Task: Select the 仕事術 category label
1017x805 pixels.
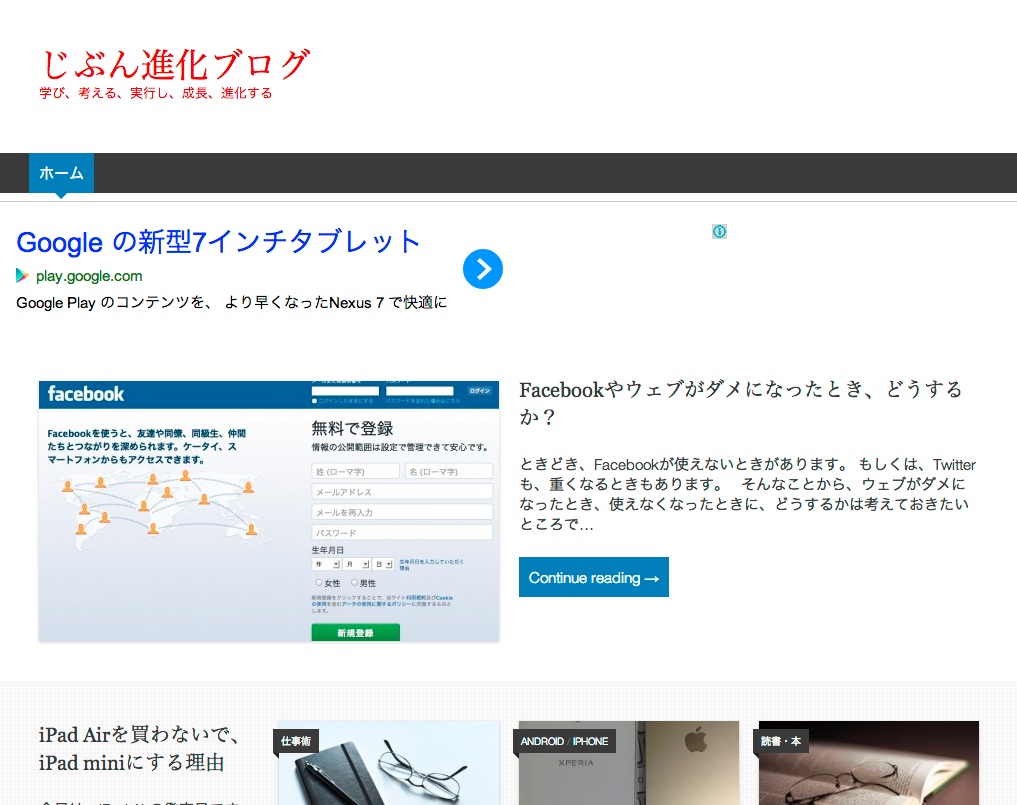Action: pyautogui.click(x=296, y=741)
